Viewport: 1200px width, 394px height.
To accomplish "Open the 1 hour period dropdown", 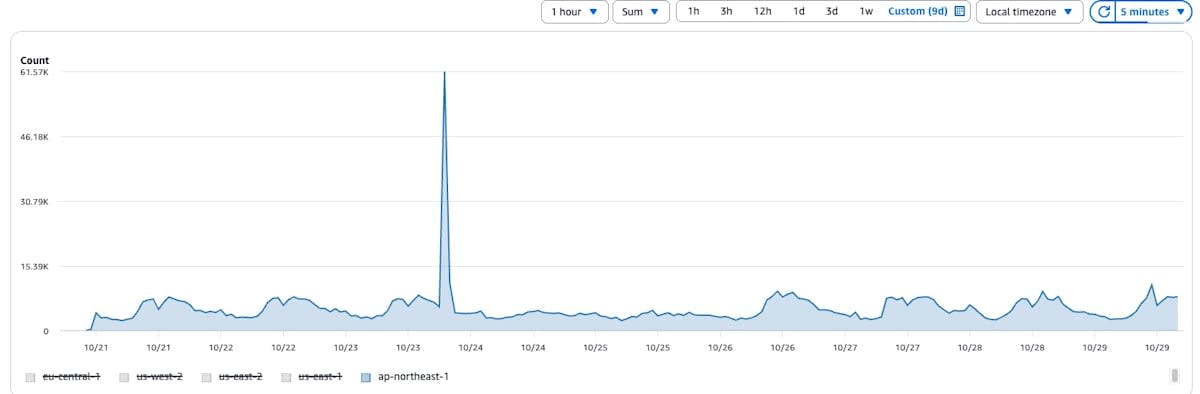I will click(x=574, y=12).
